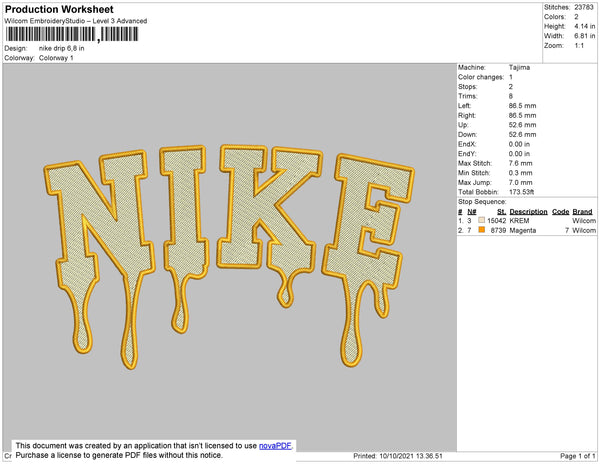Screen dimensions: 600x464
Task: Click the EndX value 0.00 in
Action: point(519,144)
